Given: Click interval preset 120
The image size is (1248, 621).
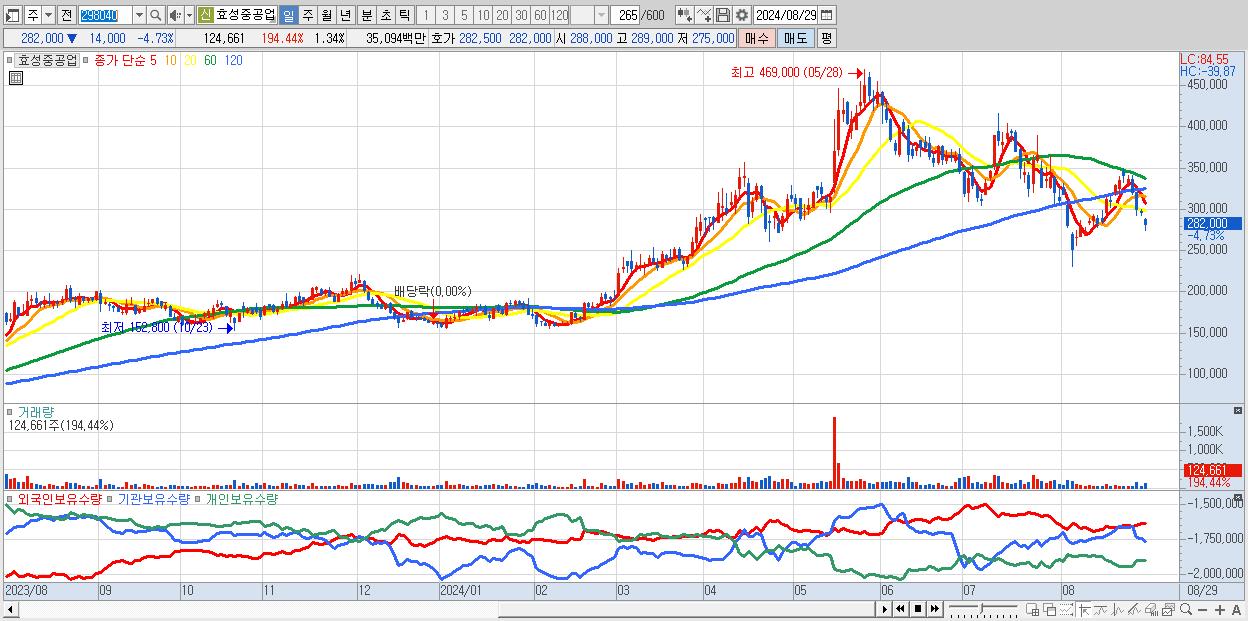Looking at the screenshot, I should click(560, 15).
